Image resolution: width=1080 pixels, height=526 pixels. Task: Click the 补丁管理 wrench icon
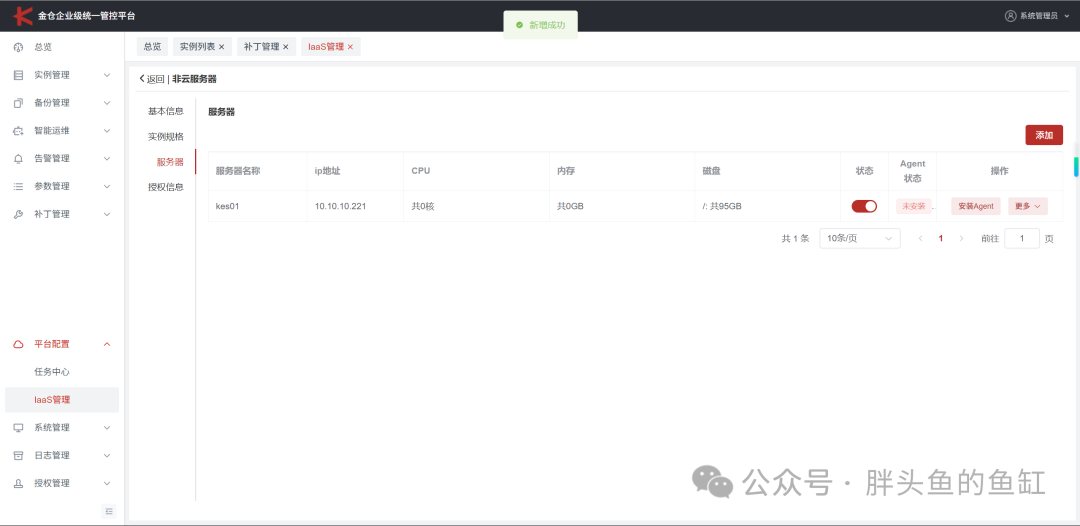click(19, 215)
